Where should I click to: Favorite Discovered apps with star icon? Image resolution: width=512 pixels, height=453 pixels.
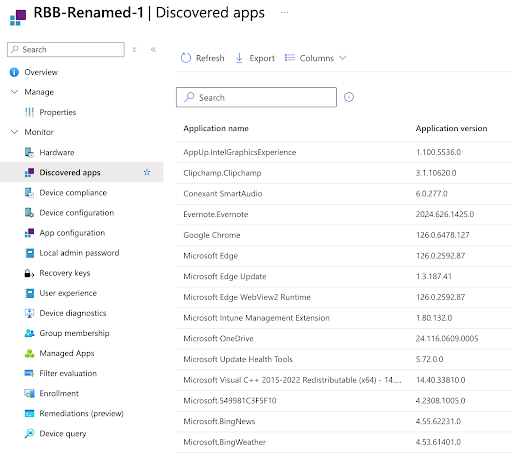[x=147, y=172]
